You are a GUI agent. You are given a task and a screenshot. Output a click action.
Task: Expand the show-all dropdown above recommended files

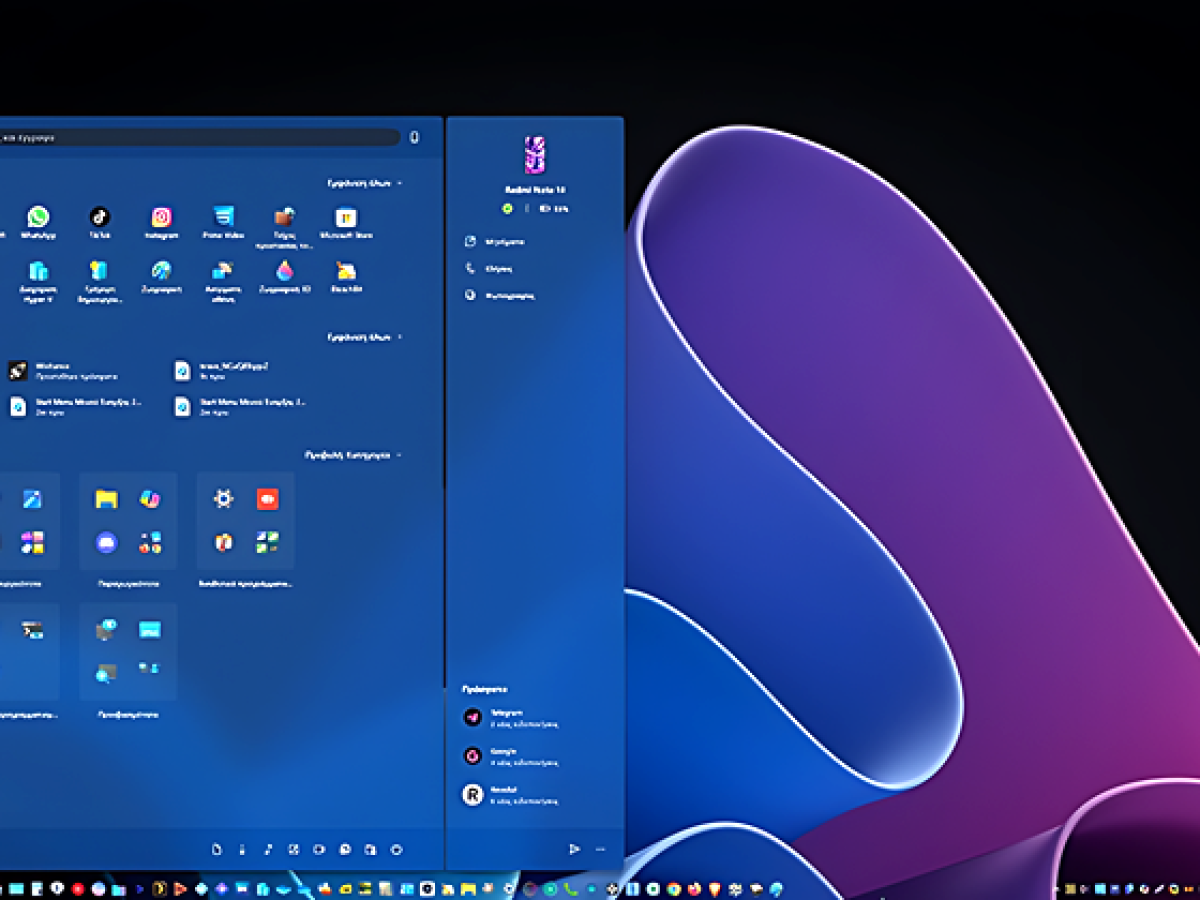[365, 337]
